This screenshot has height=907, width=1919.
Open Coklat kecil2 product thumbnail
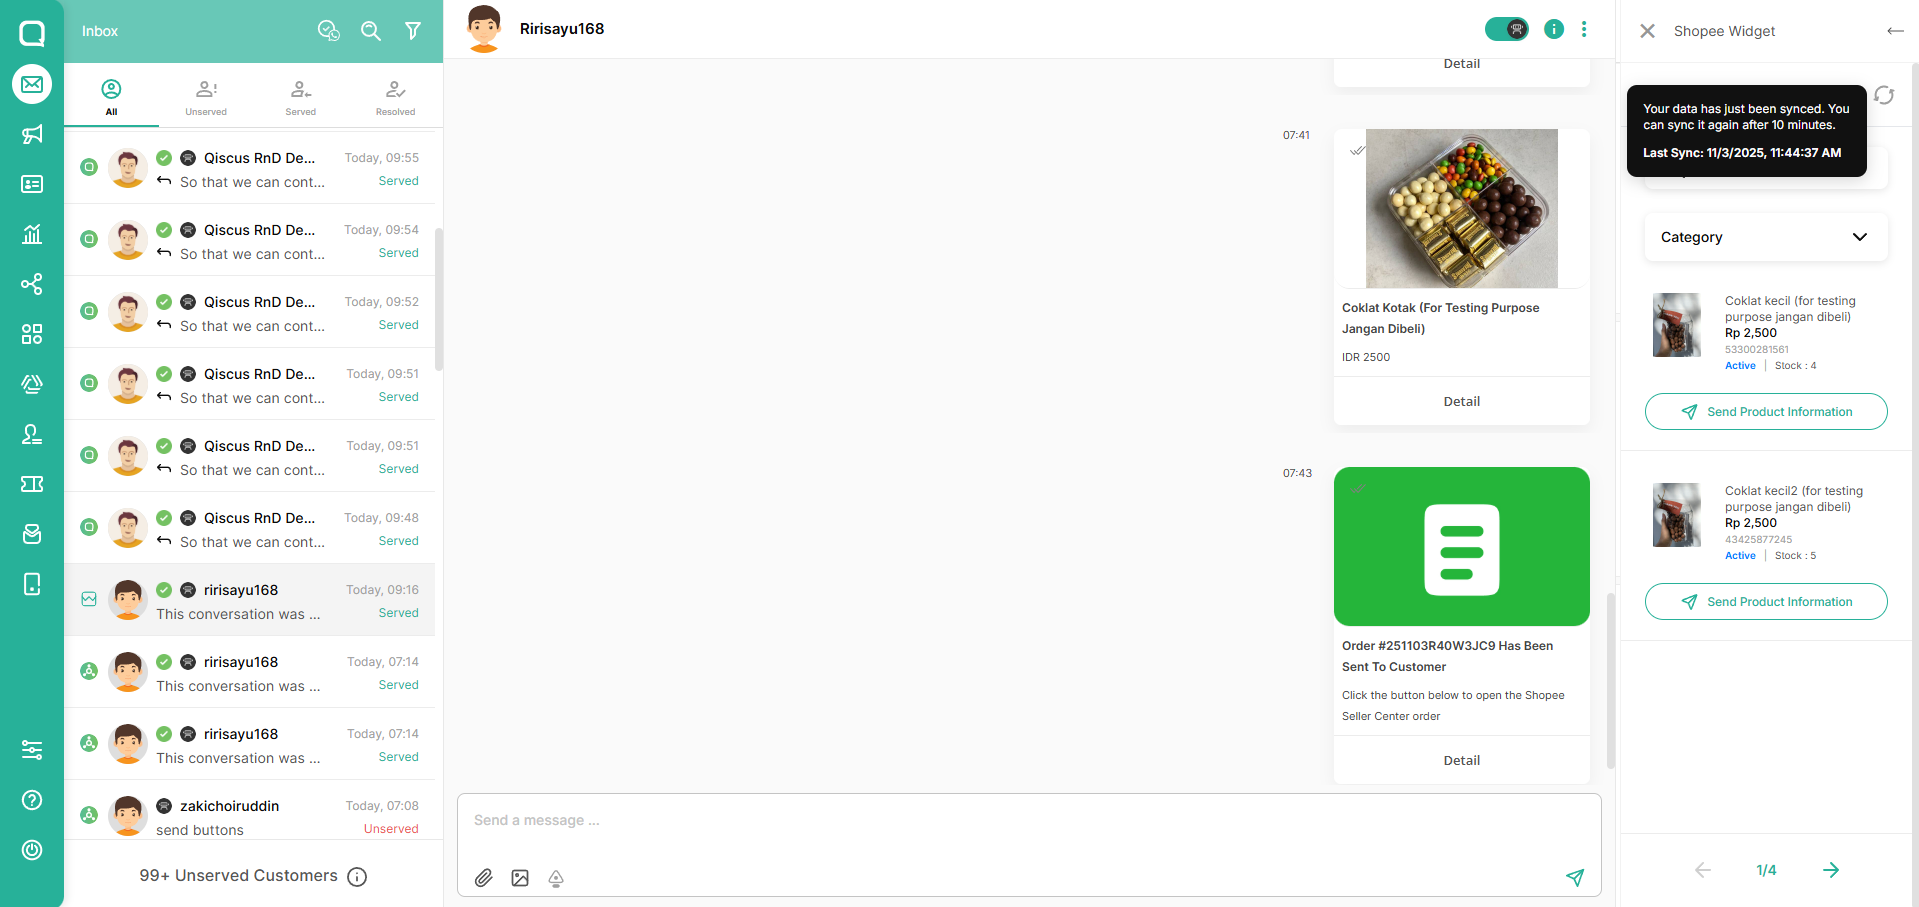[x=1677, y=515]
